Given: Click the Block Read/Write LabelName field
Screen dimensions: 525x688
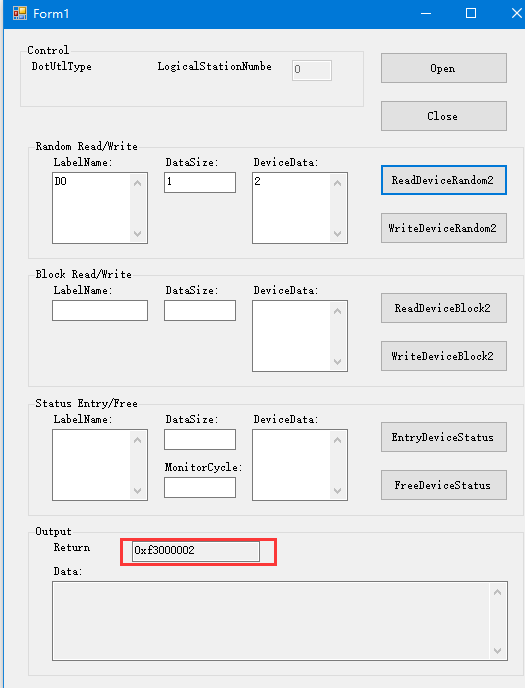Looking at the screenshot, I should coord(100,311).
